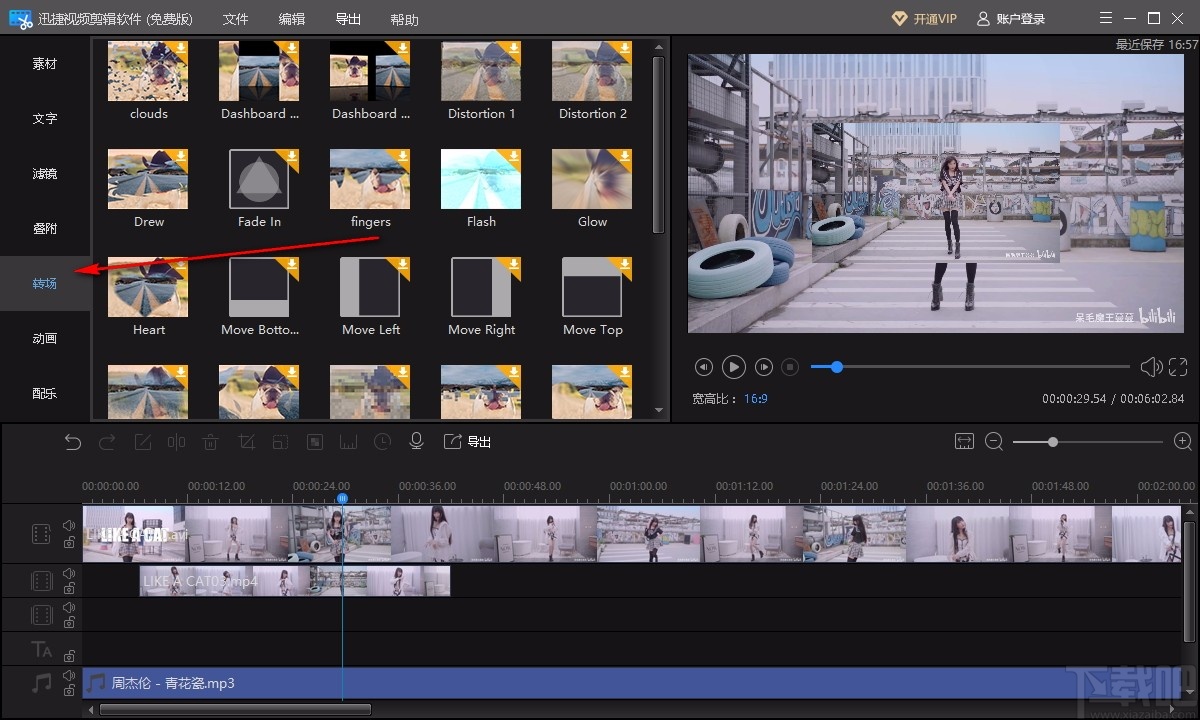The height and width of the screenshot is (720, 1200).
Task: Enter fullscreen preview mode
Action: pyautogui.click(x=1178, y=367)
